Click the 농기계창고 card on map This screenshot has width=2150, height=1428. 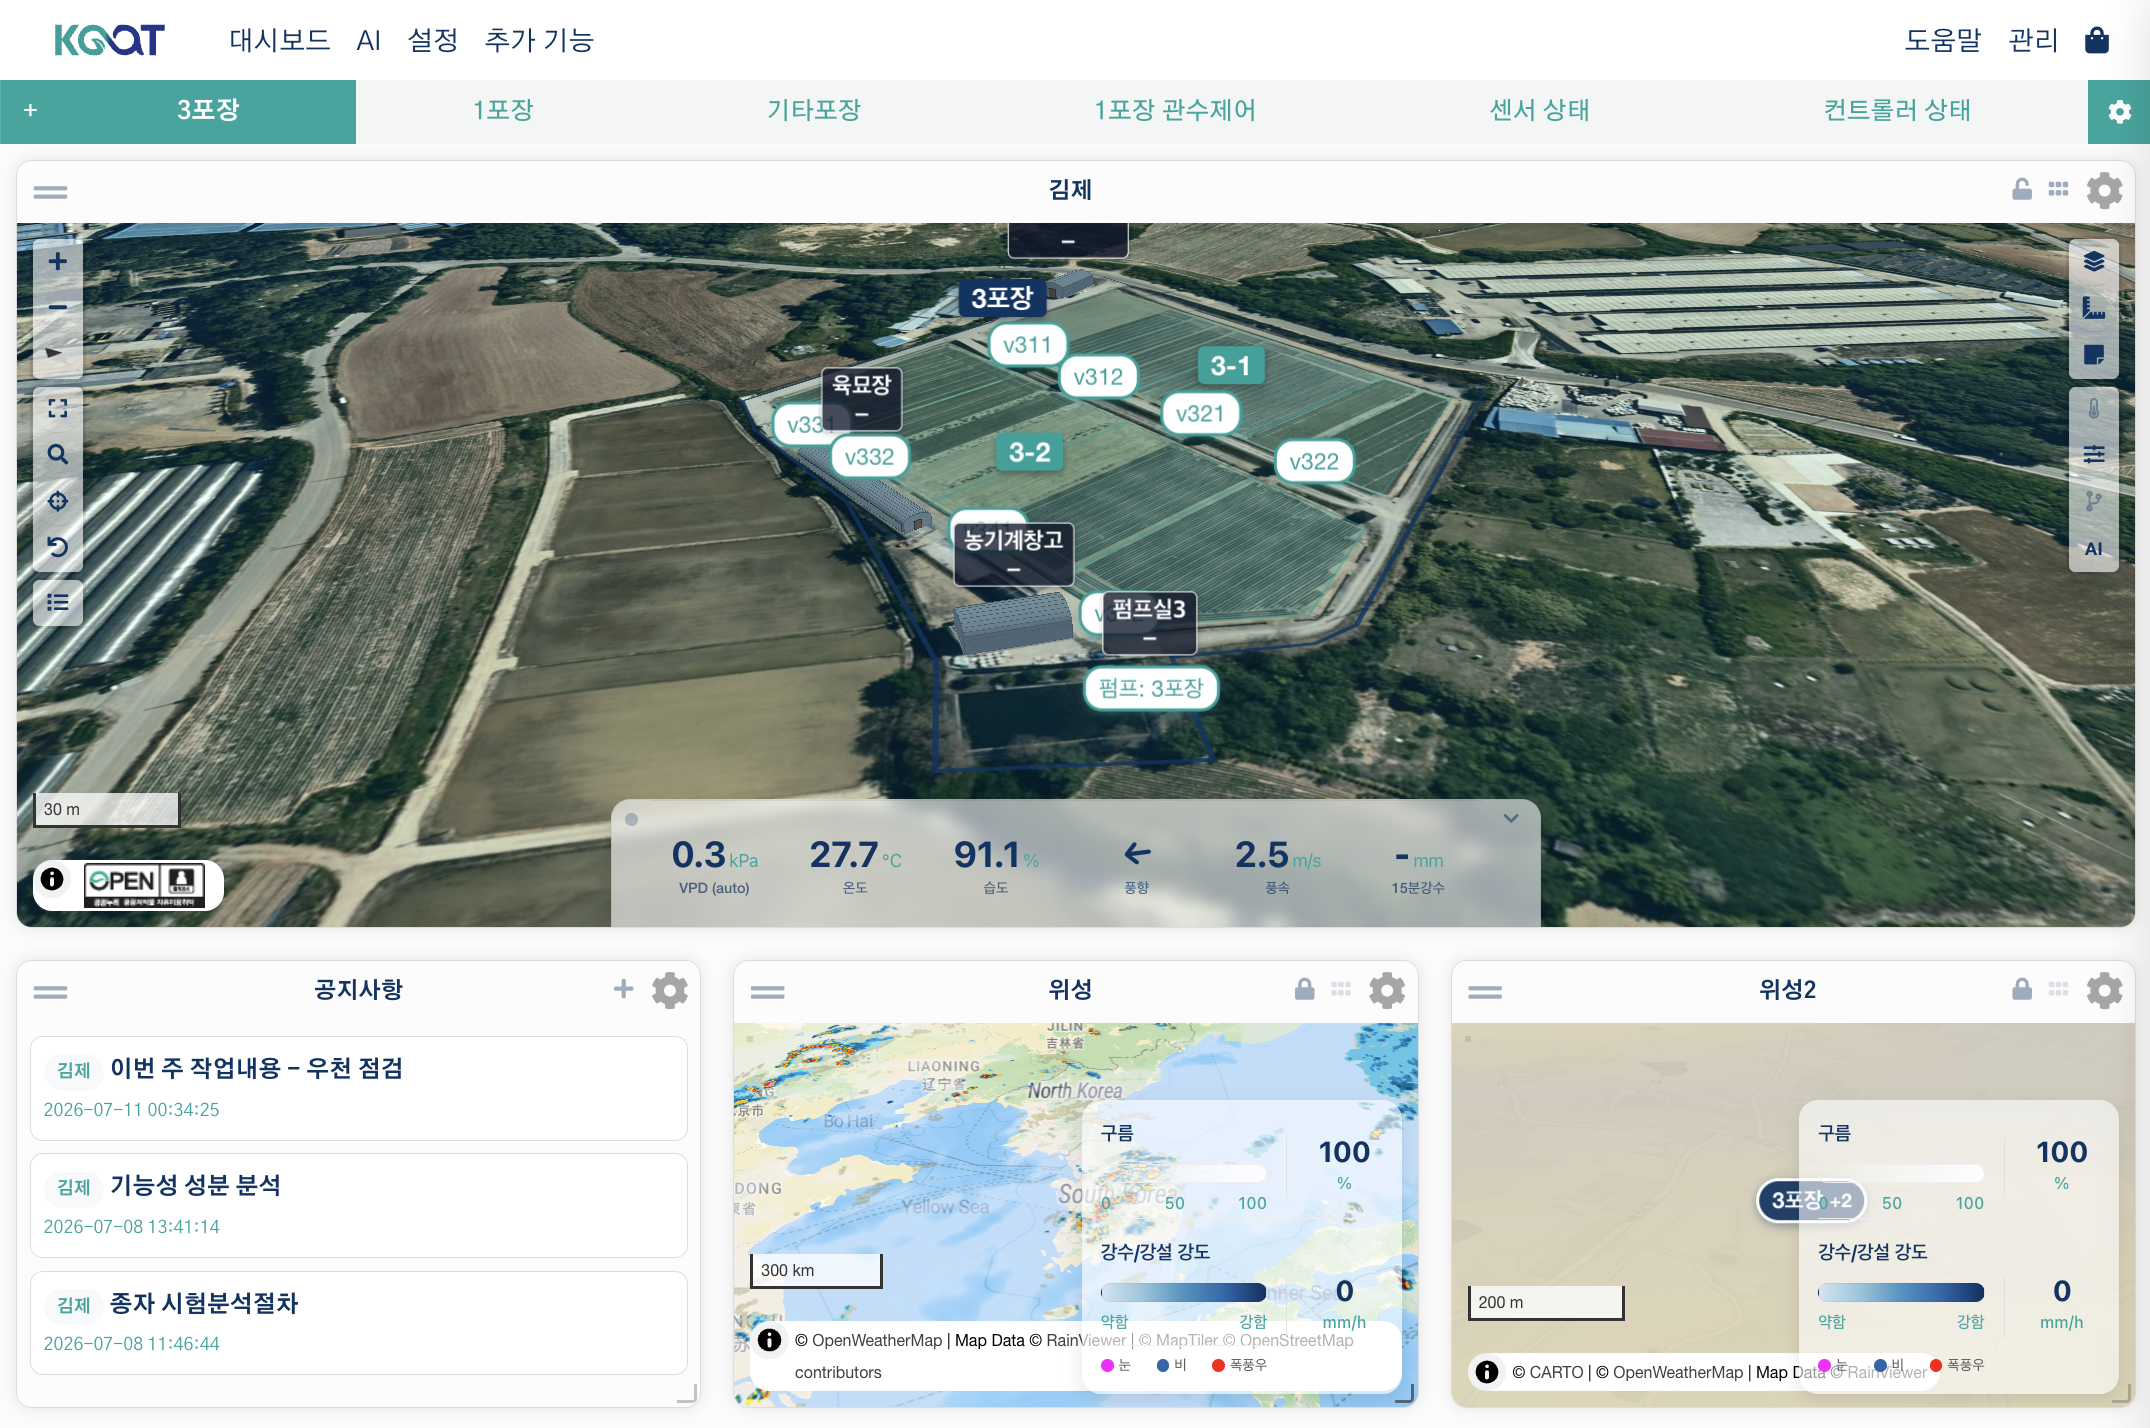click(x=1013, y=554)
